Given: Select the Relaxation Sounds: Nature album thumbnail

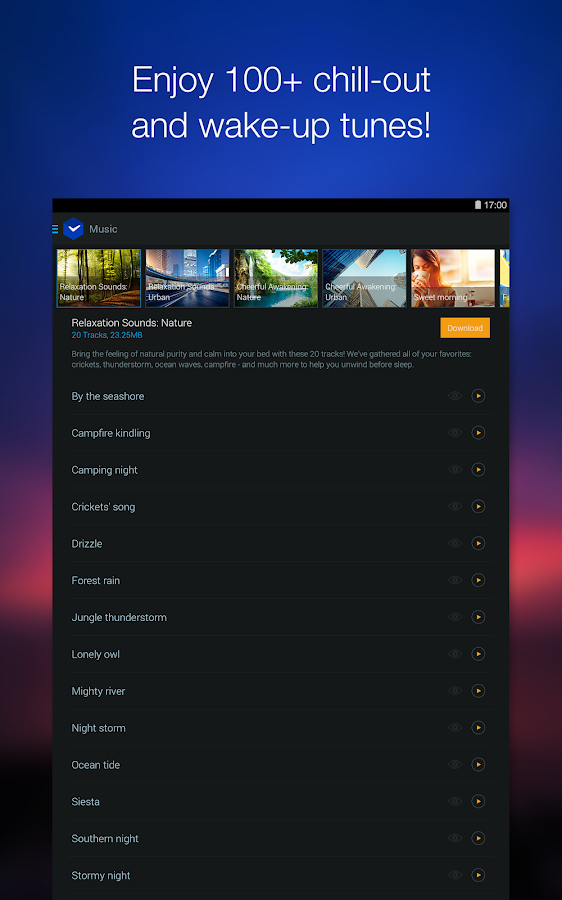Looking at the screenshot, I should [99, 278].
